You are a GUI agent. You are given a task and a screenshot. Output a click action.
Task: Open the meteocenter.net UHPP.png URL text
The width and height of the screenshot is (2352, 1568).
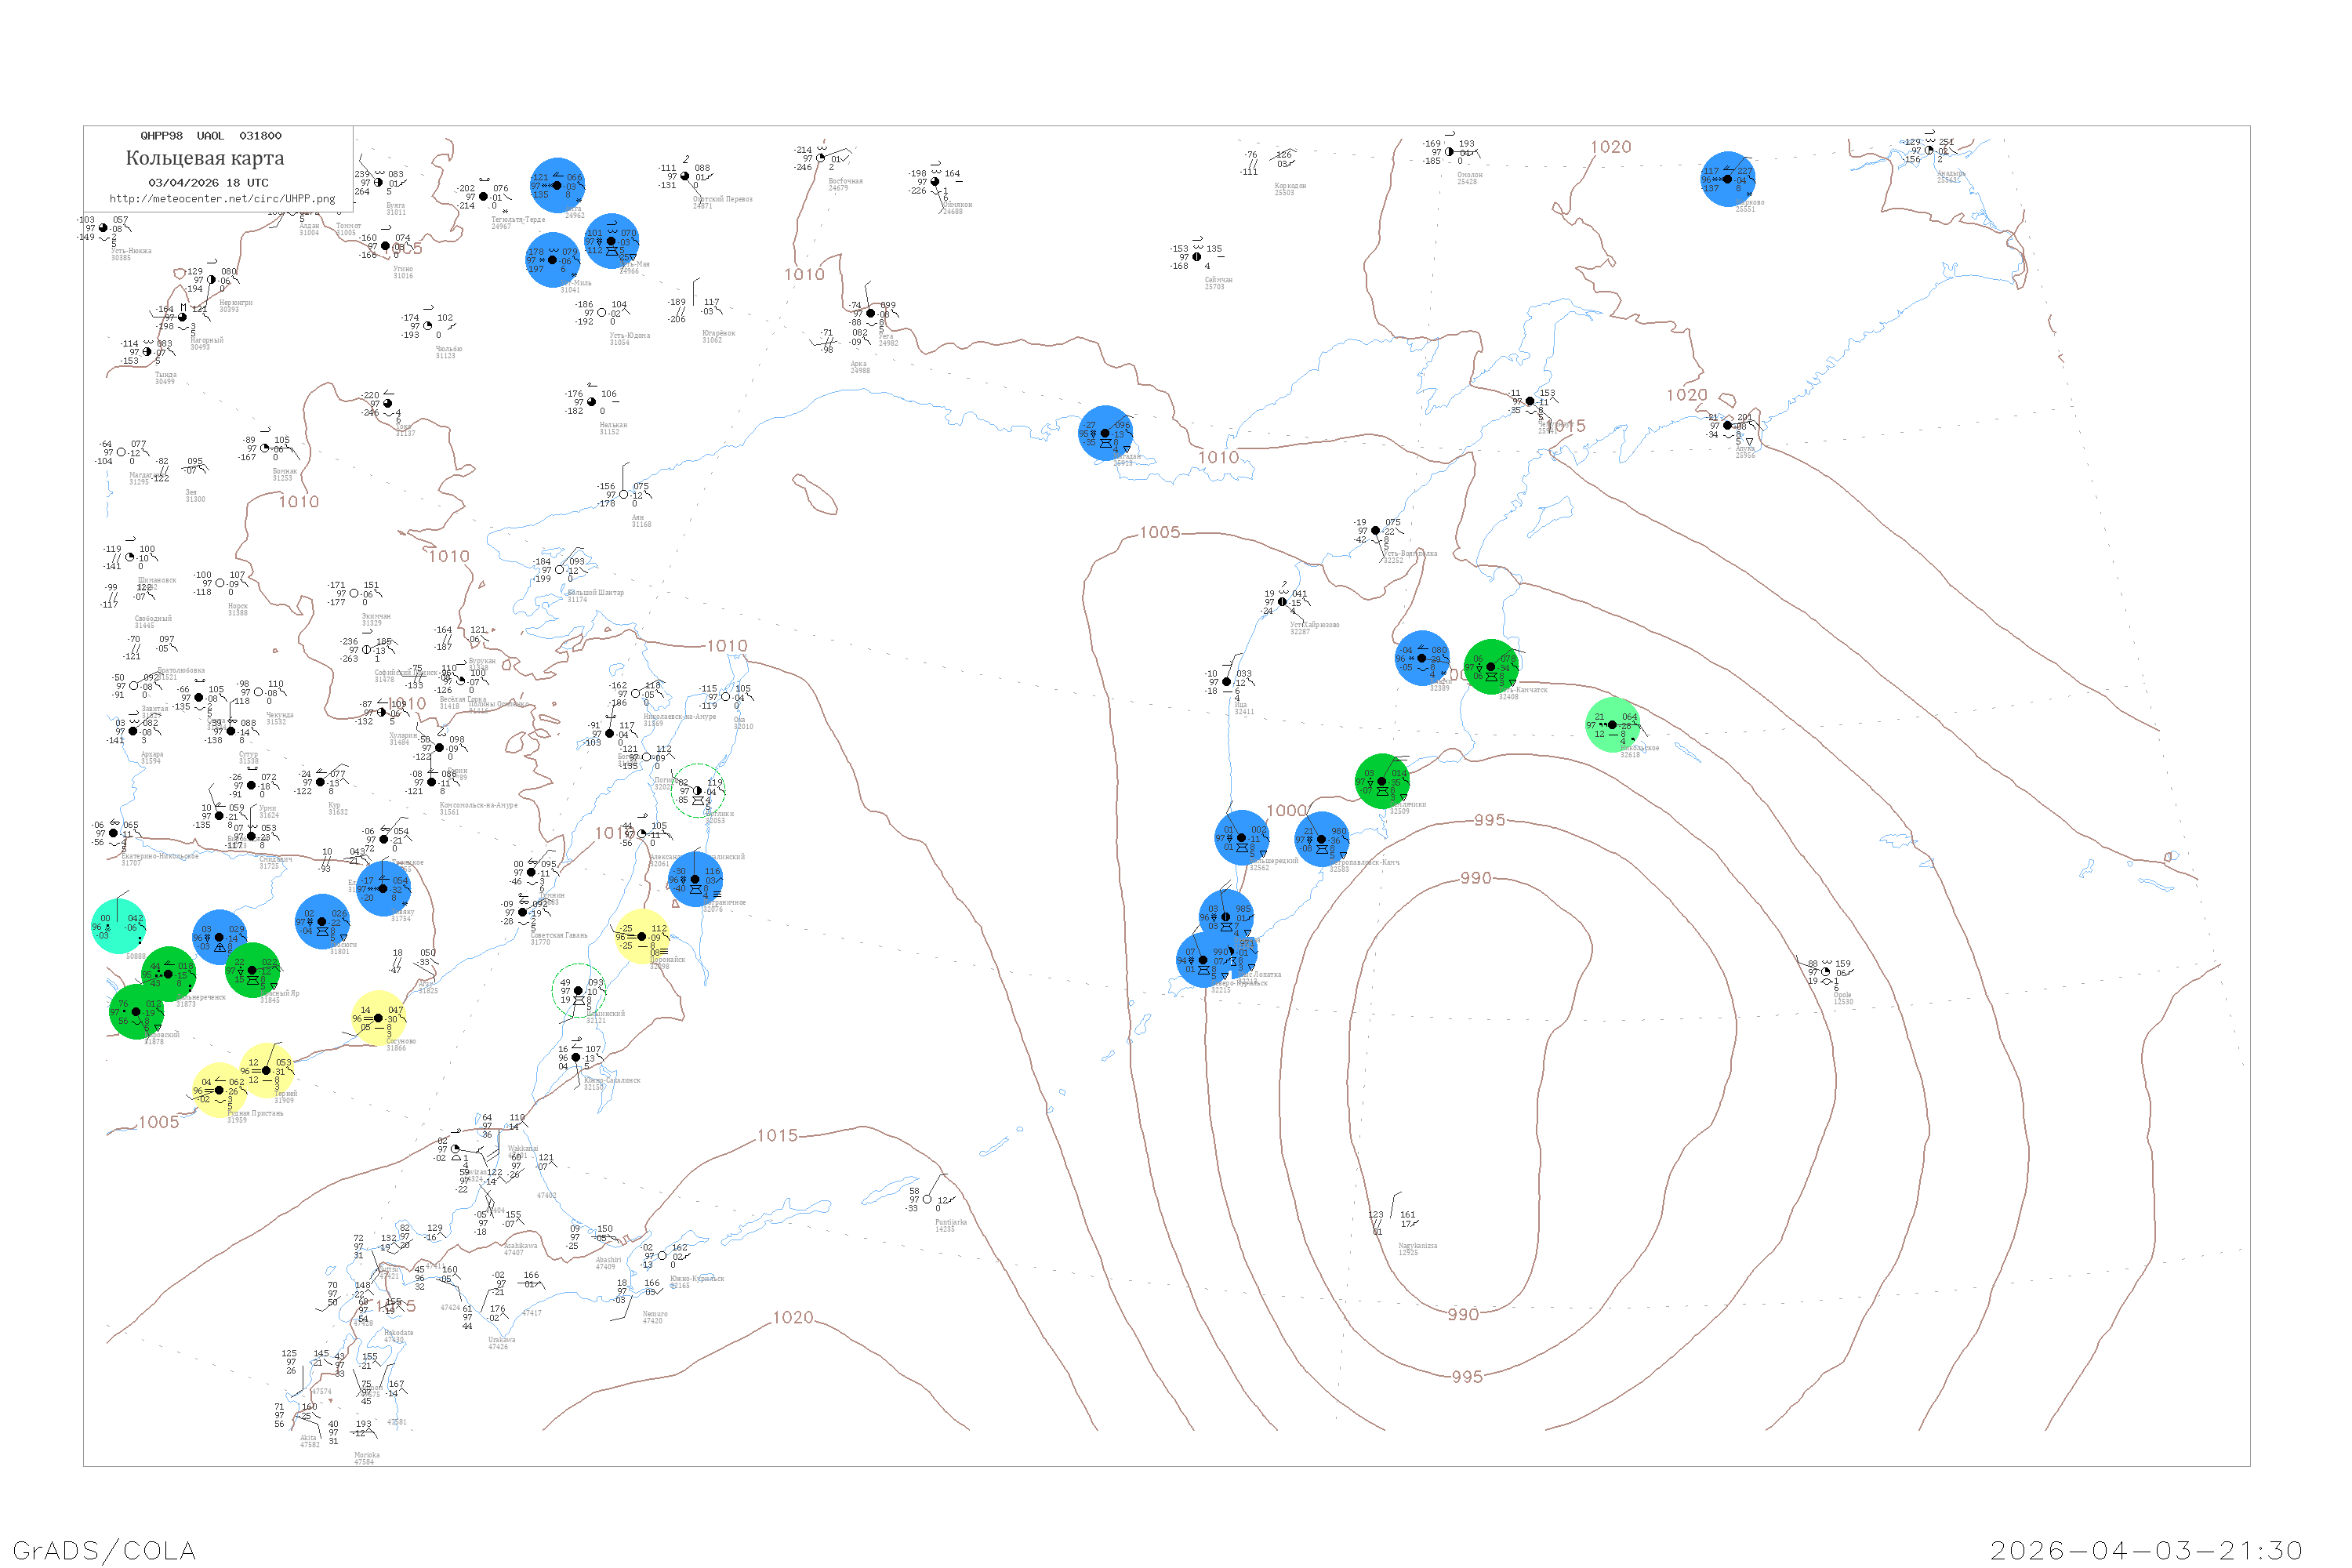[222, 199]
